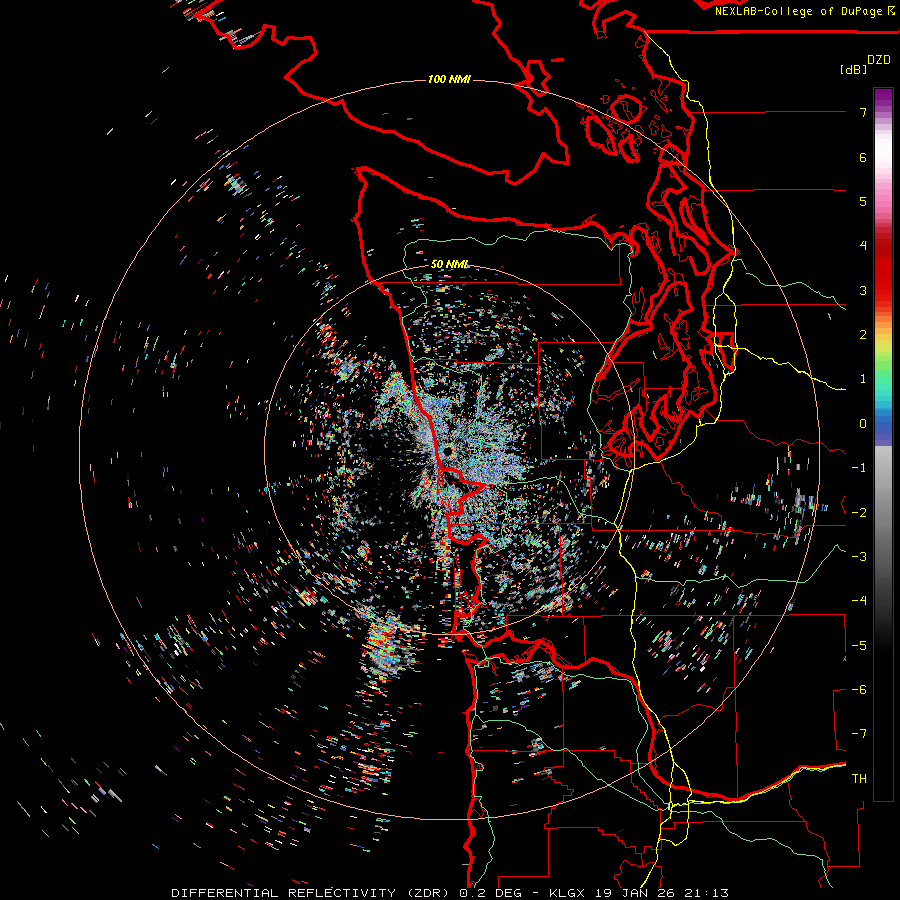Click the legend value -2
The width and height of the screenshot is (900, 900).
(859, 513)
